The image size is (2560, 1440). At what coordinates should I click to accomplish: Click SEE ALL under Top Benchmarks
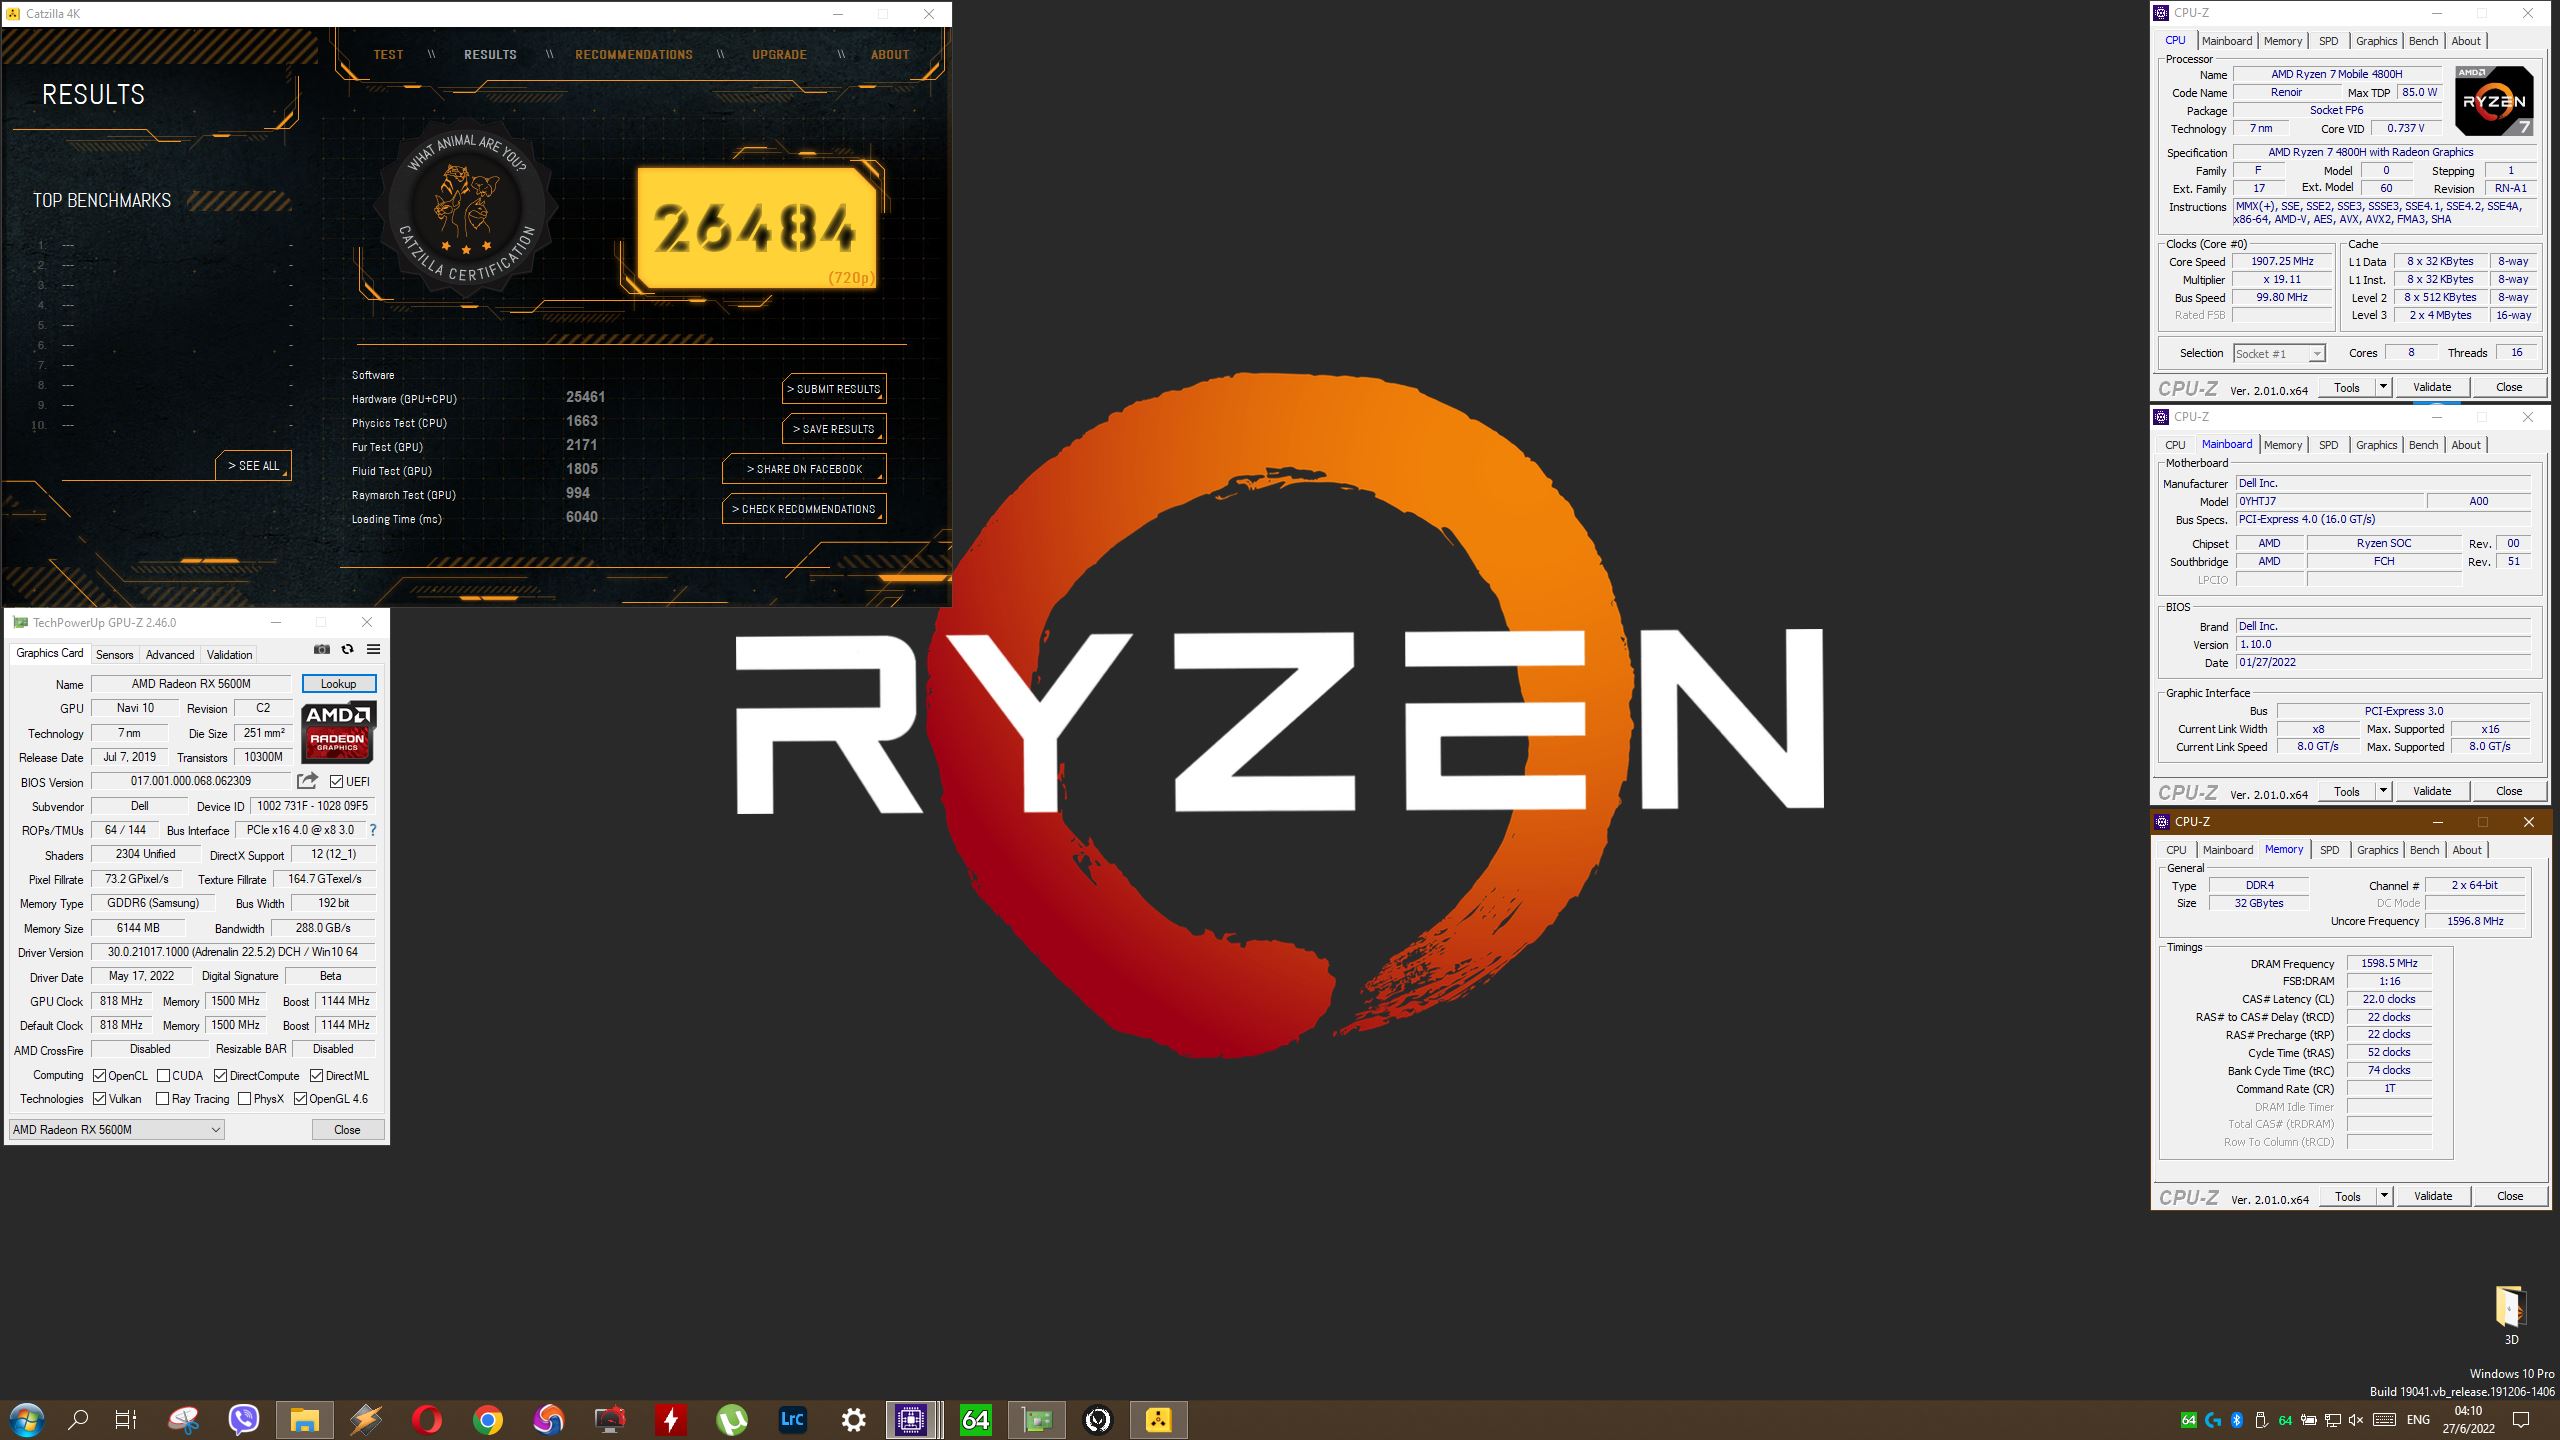[253, 466]
